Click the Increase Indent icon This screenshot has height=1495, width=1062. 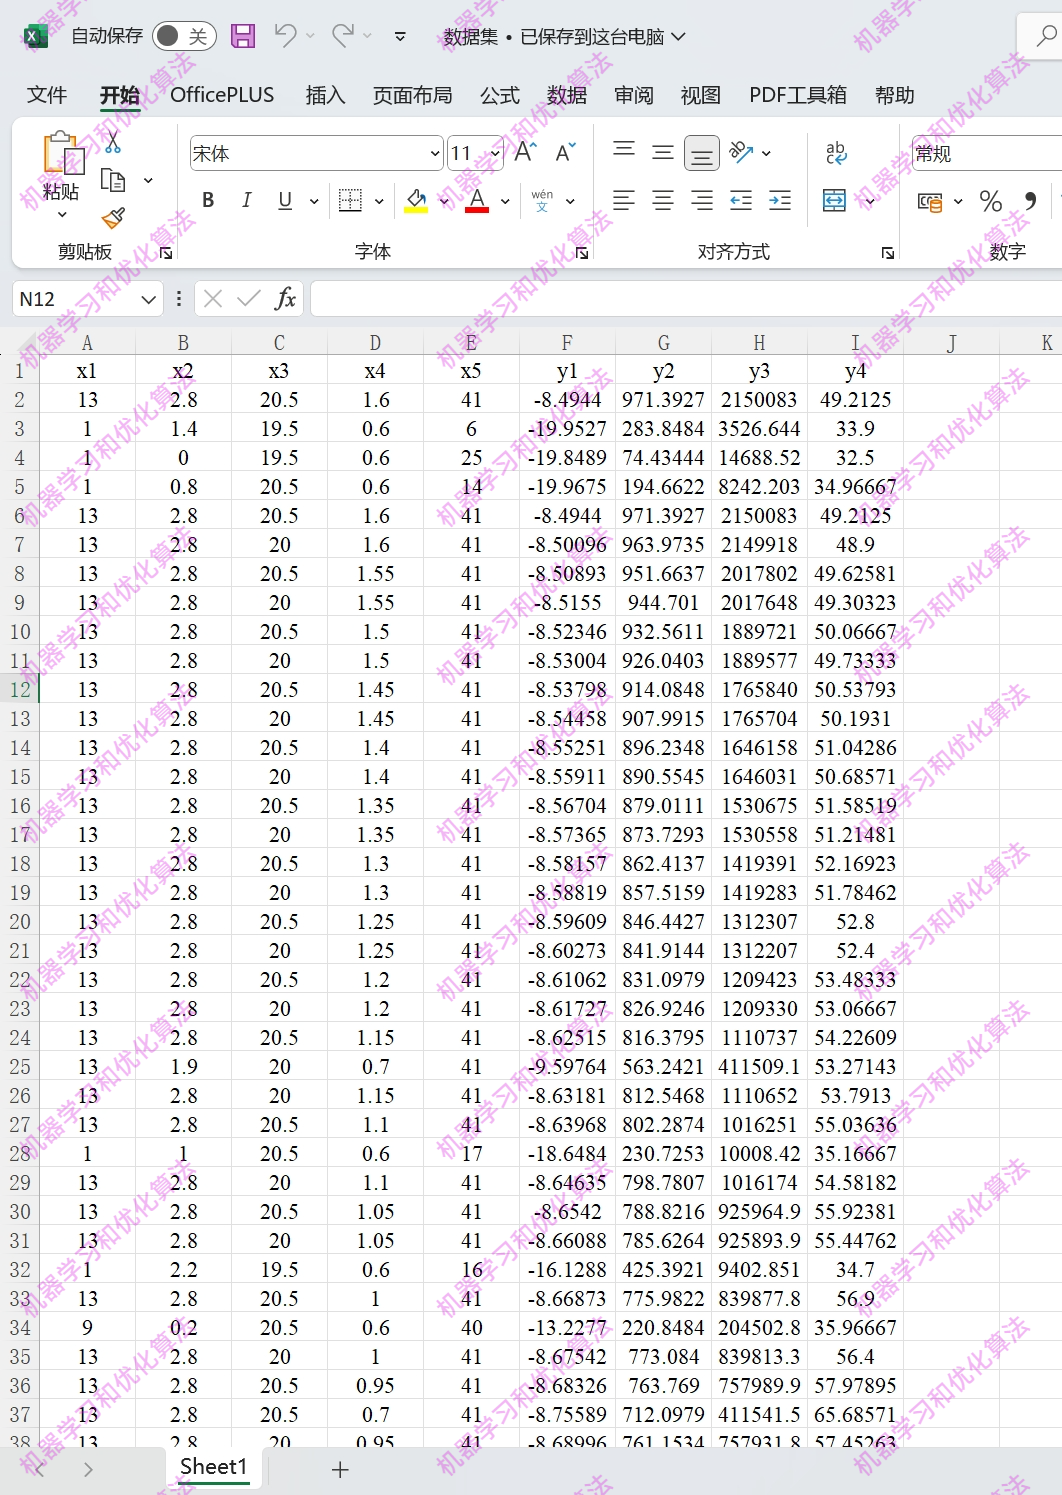(780, 200)
